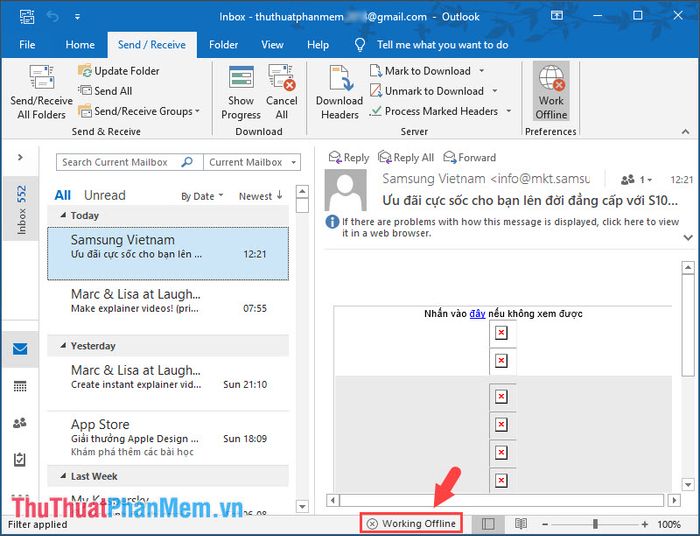Open the Folder ribbon tab

click(223, 45)
